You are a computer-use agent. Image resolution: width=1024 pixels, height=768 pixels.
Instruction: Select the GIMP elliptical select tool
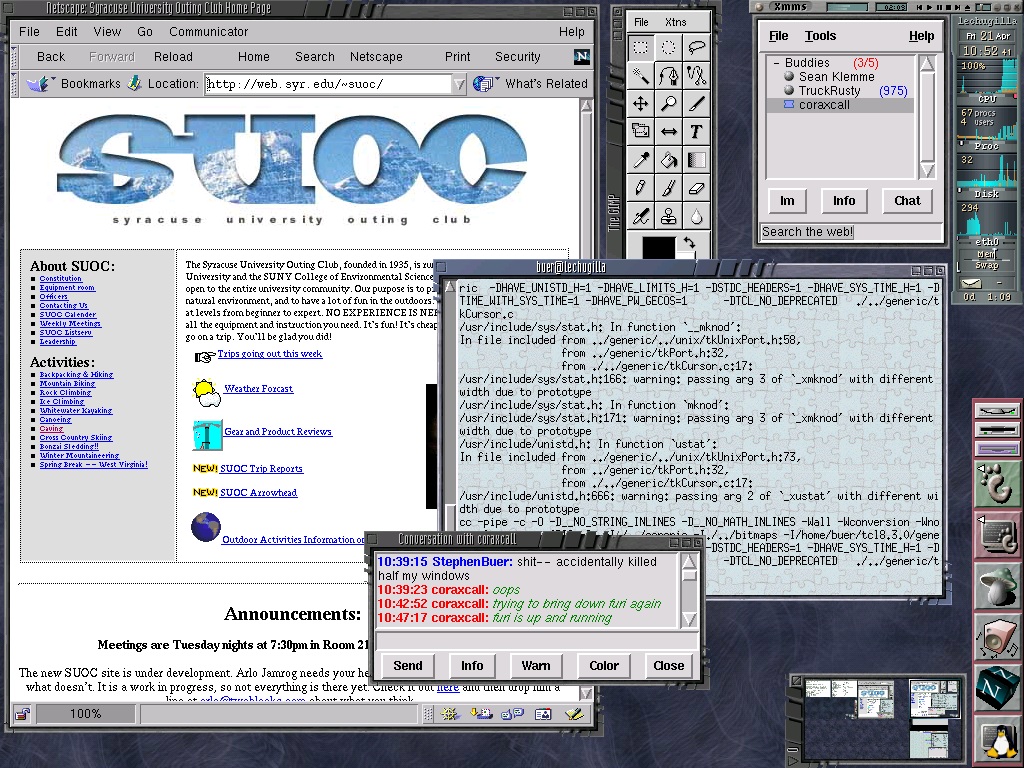point(669,48)
